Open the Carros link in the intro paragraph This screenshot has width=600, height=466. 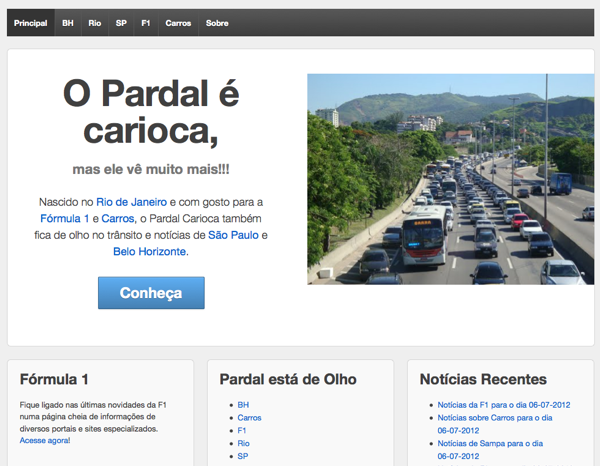coord(118,218)
